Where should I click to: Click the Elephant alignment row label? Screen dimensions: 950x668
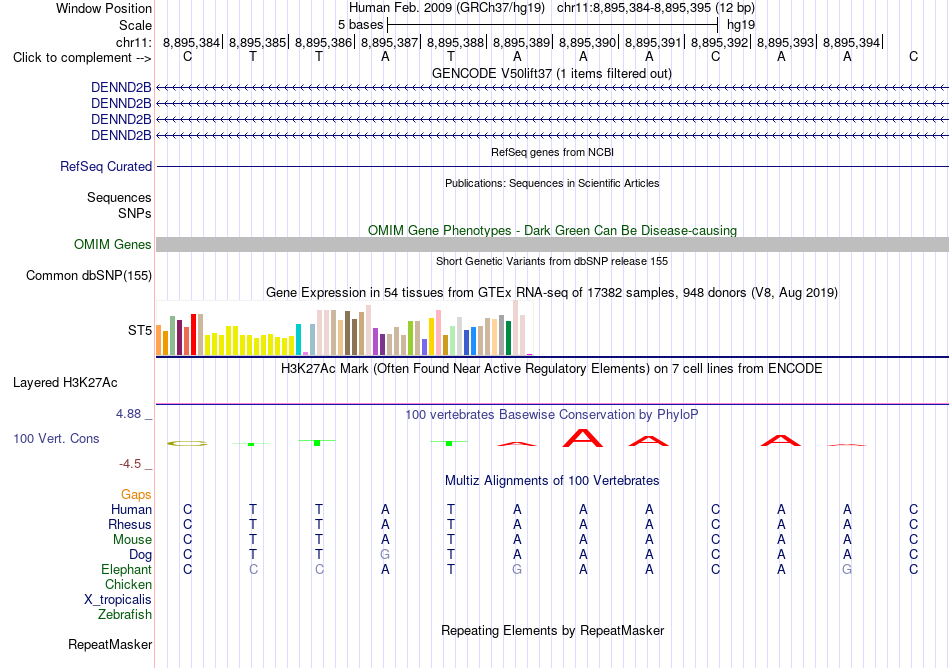[x=126, y=569]
